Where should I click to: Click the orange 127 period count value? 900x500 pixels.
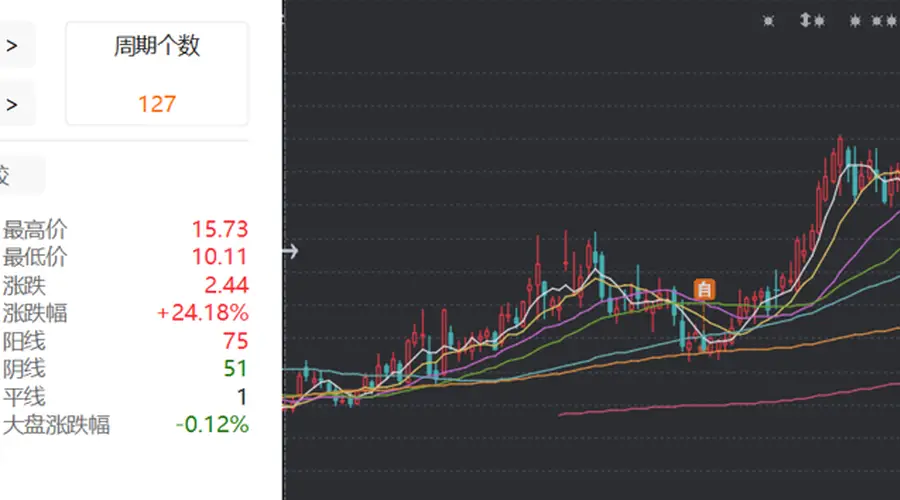click(157, 104)
